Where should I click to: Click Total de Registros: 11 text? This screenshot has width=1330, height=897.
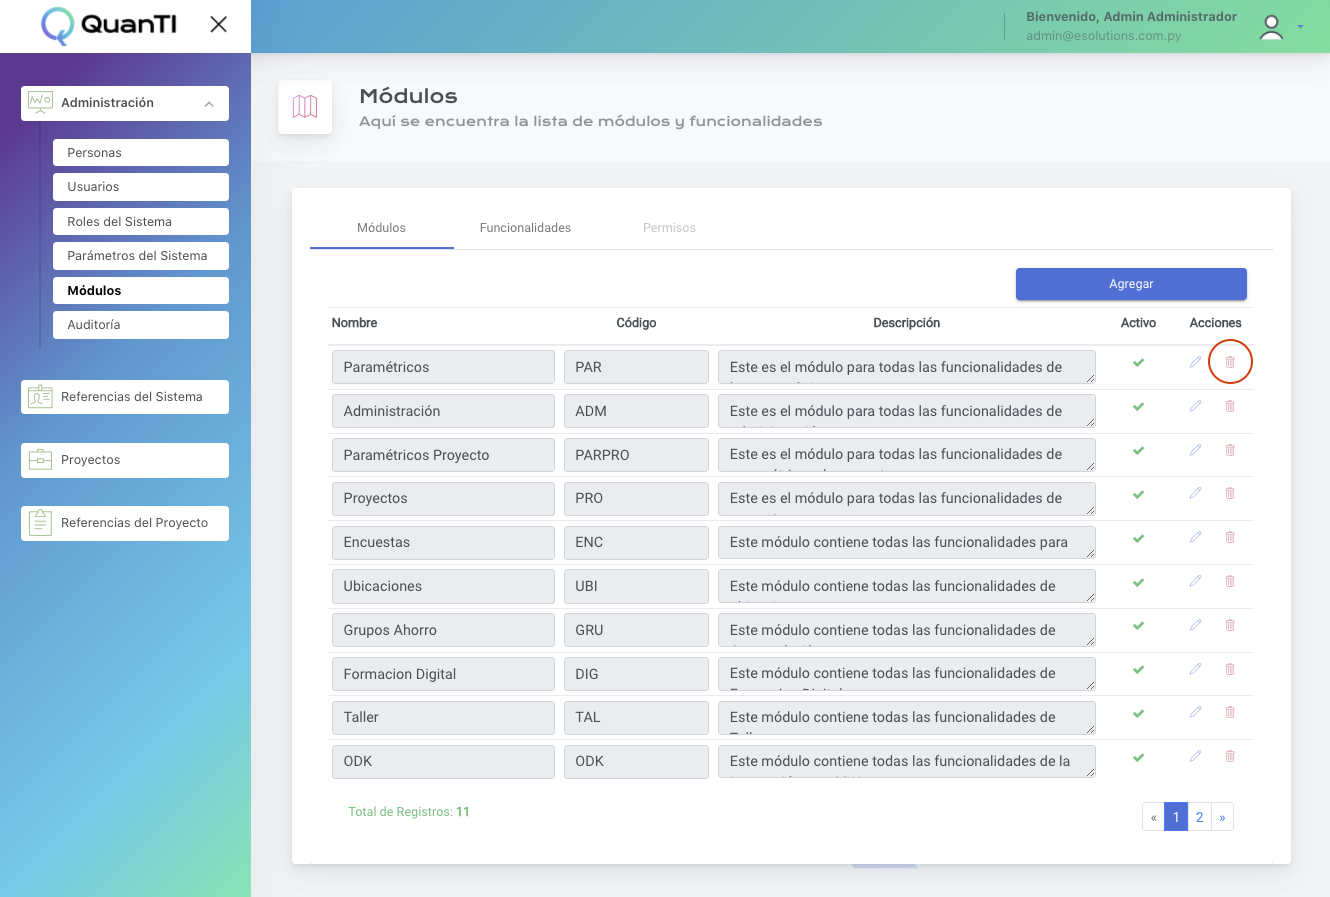[x=409, y=812]
